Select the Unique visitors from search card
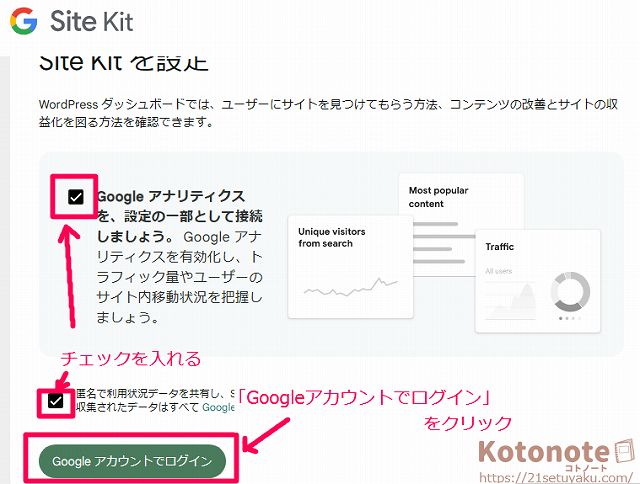Image resolution: width=640 pixels, height=484 pixels. pyautogui.click(x=350, y=267)
